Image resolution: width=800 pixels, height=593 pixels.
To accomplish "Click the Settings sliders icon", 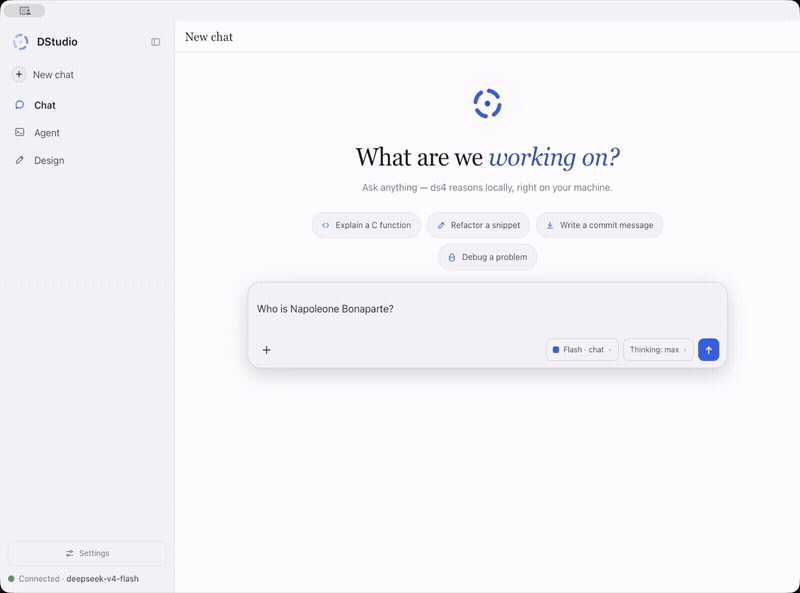I will (x=70, y=553).
